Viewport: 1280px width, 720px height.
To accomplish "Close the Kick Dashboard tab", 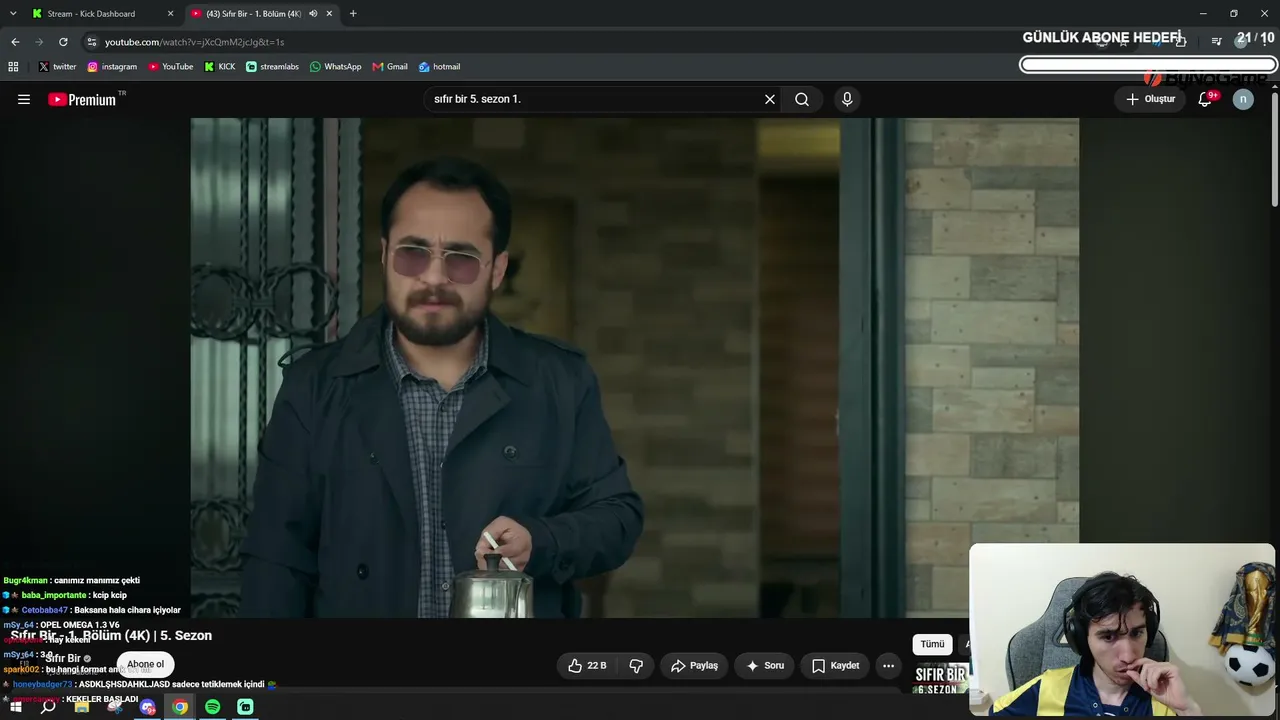I will [x=170, y=14].
